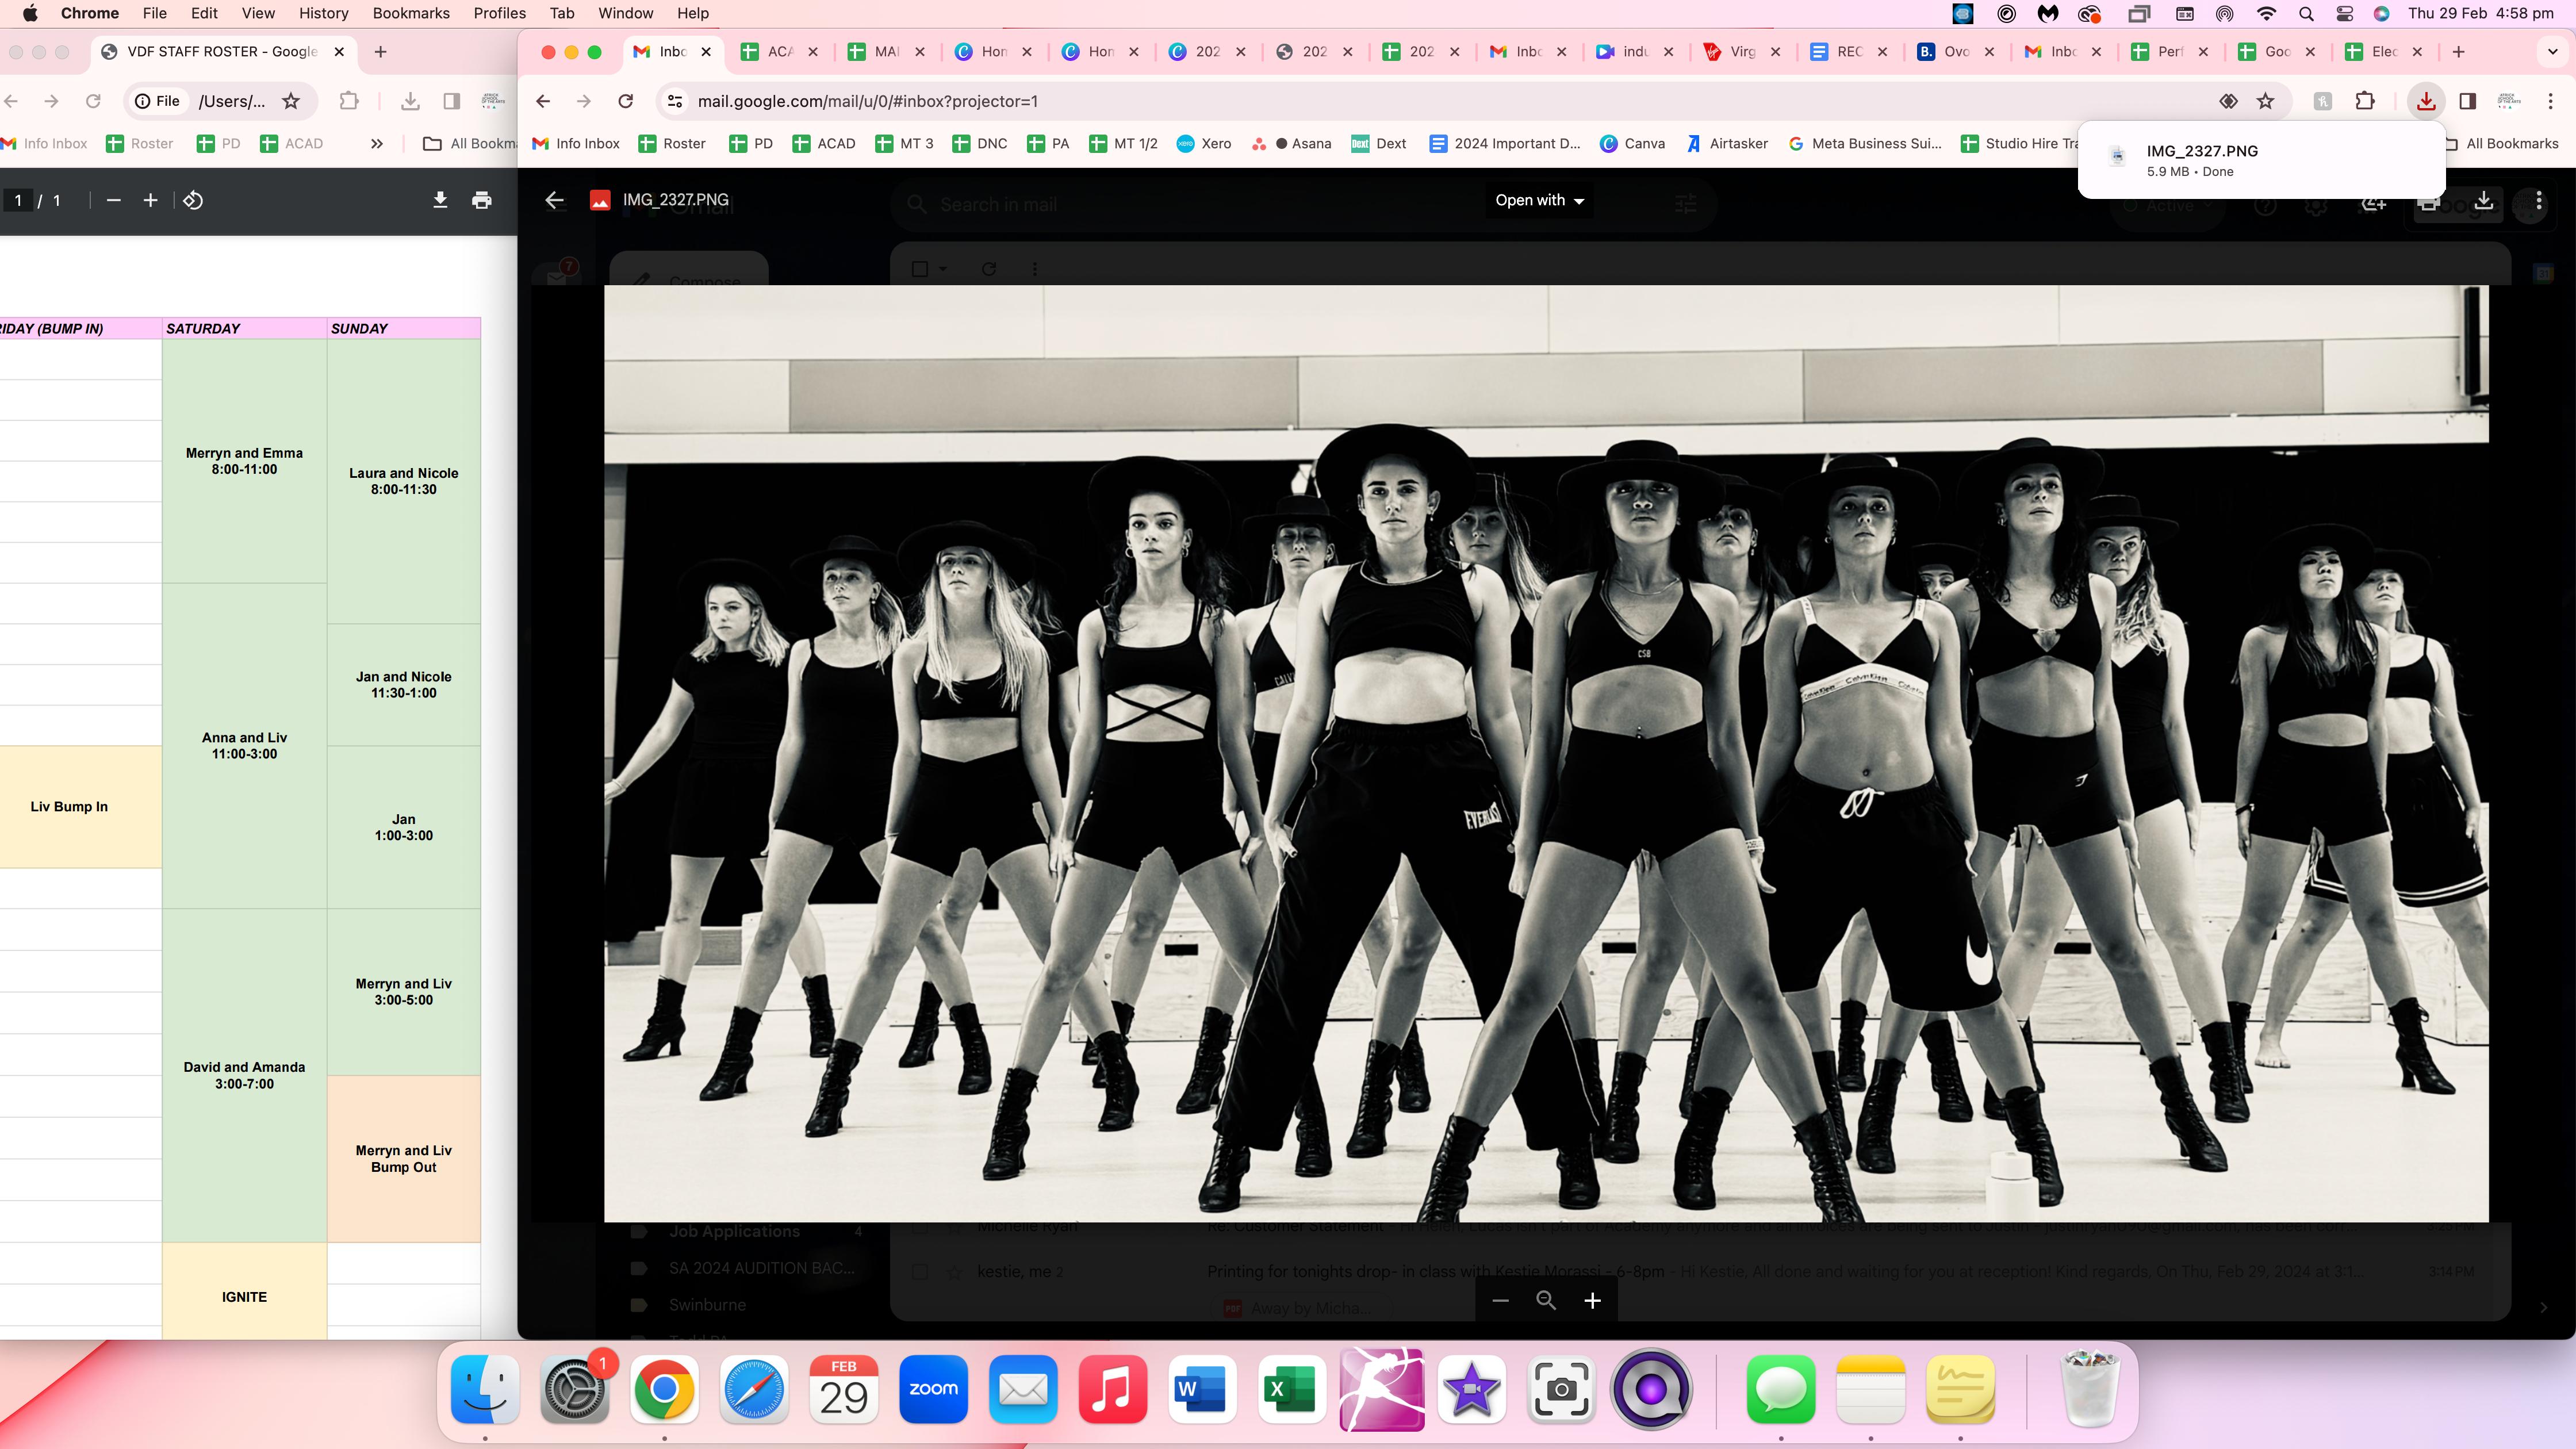Open the viewer's three-dot more options menu
2576x1449 pixels.
[2538, 200]
